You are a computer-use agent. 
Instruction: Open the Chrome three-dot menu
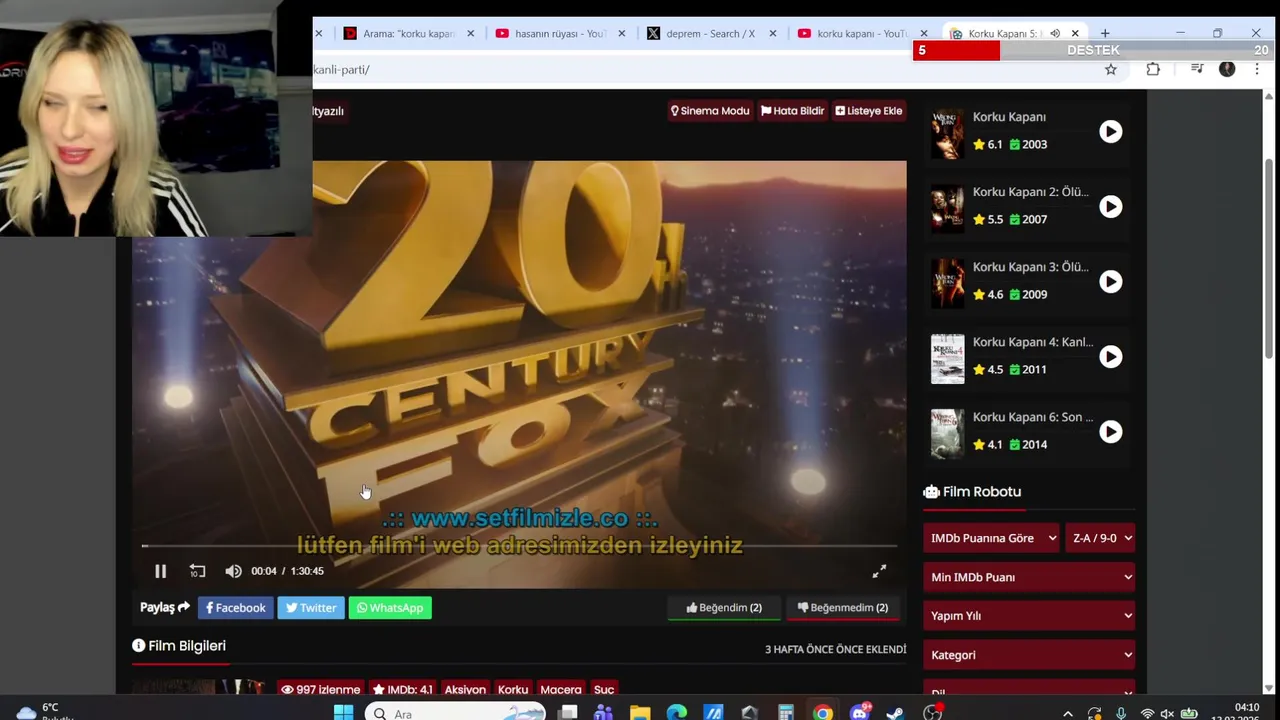coord(1257,69)
